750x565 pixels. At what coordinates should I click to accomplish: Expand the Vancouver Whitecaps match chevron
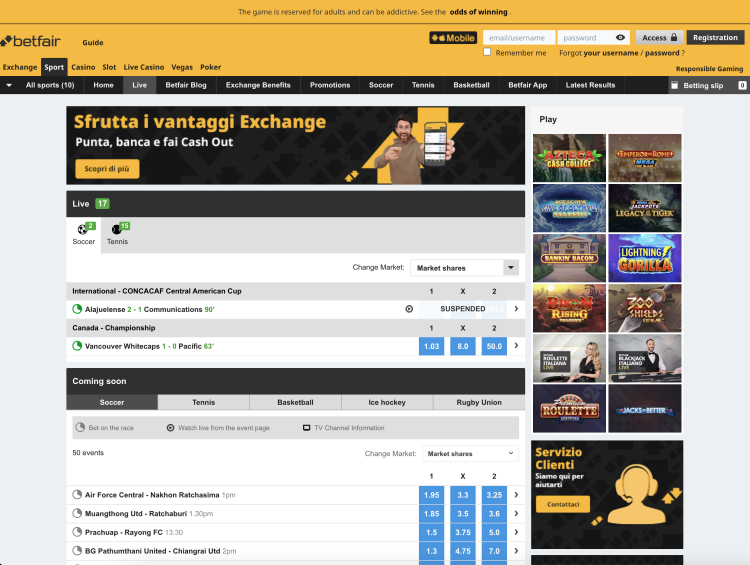pos(516,346)
